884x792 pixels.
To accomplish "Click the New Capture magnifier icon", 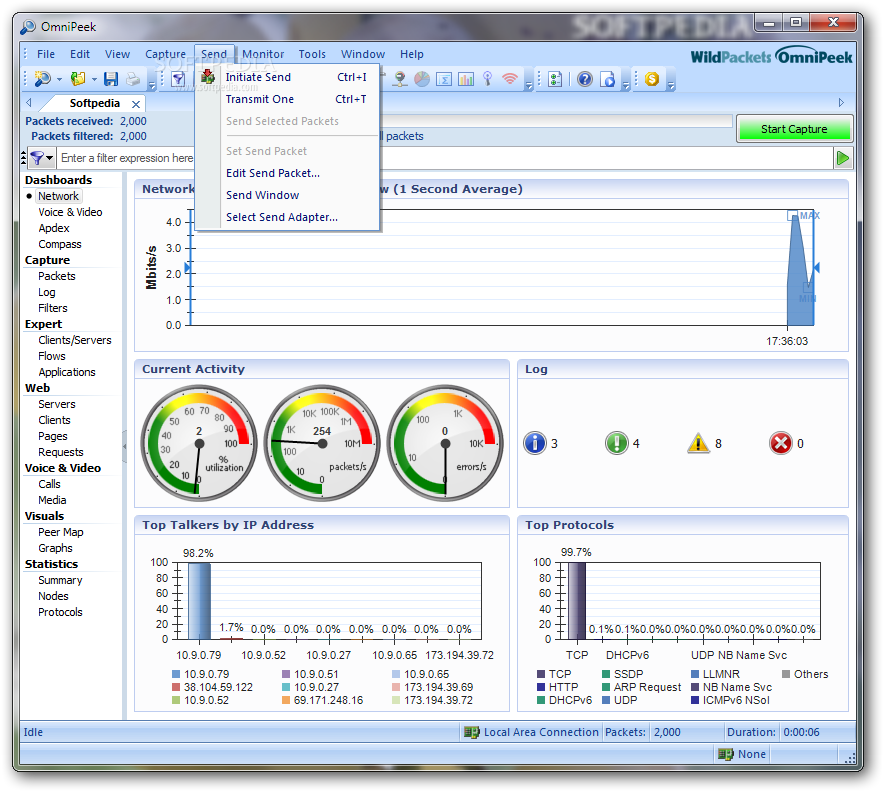I will click(x=42, y=79).
